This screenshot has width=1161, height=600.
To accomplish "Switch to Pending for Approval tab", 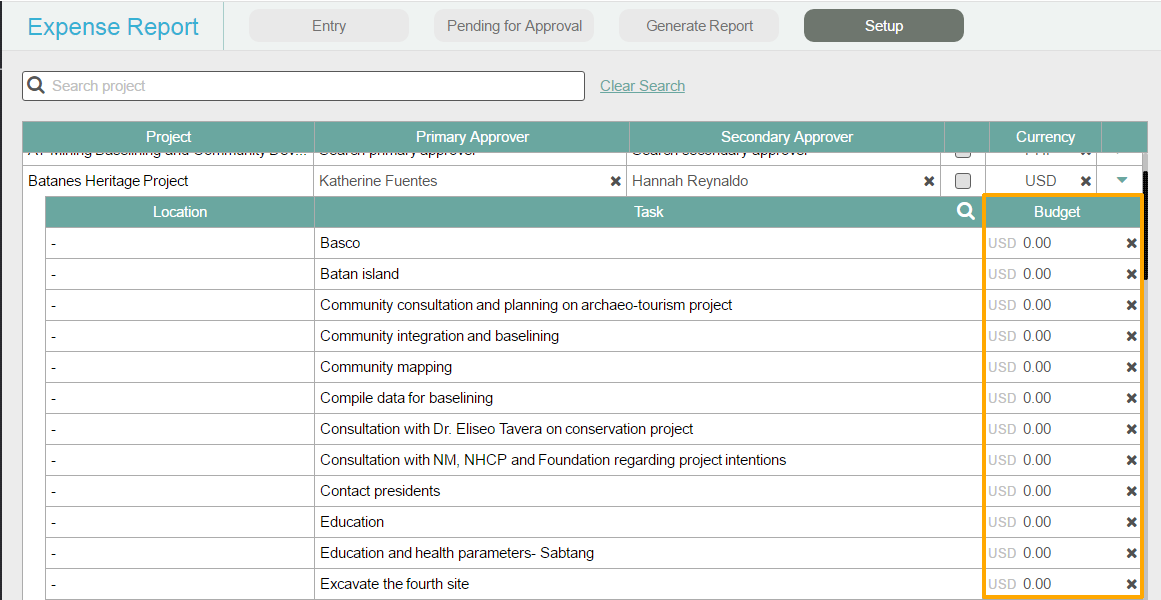I will click(514, 26).
